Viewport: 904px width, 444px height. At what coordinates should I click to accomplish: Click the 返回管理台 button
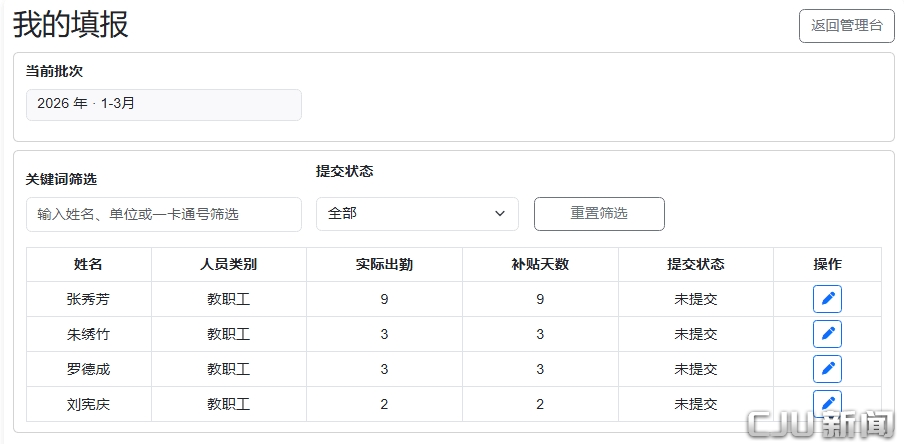(846, 26)
